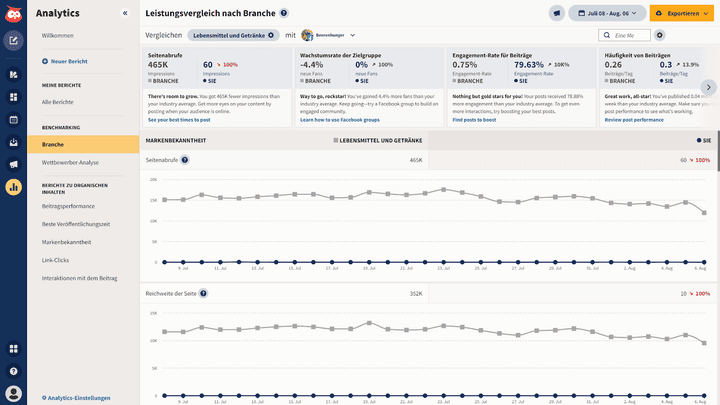Viewport: 720px width, 405px height.
Task: Click help icon beside Leistungsvergleich nach Branche
Action: coord(285,13)
